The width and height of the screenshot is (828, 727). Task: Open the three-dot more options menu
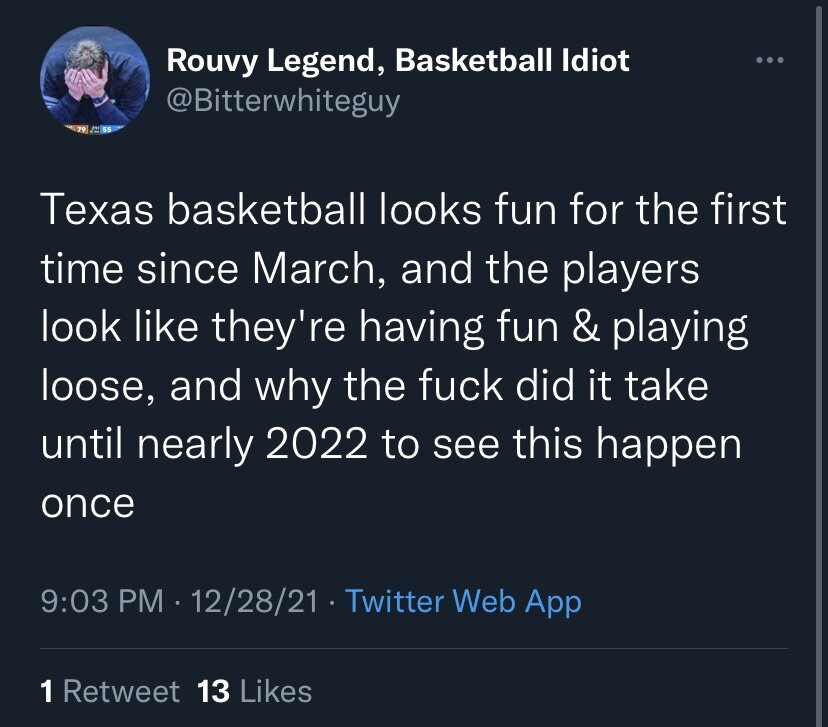(x=770, y=61)
